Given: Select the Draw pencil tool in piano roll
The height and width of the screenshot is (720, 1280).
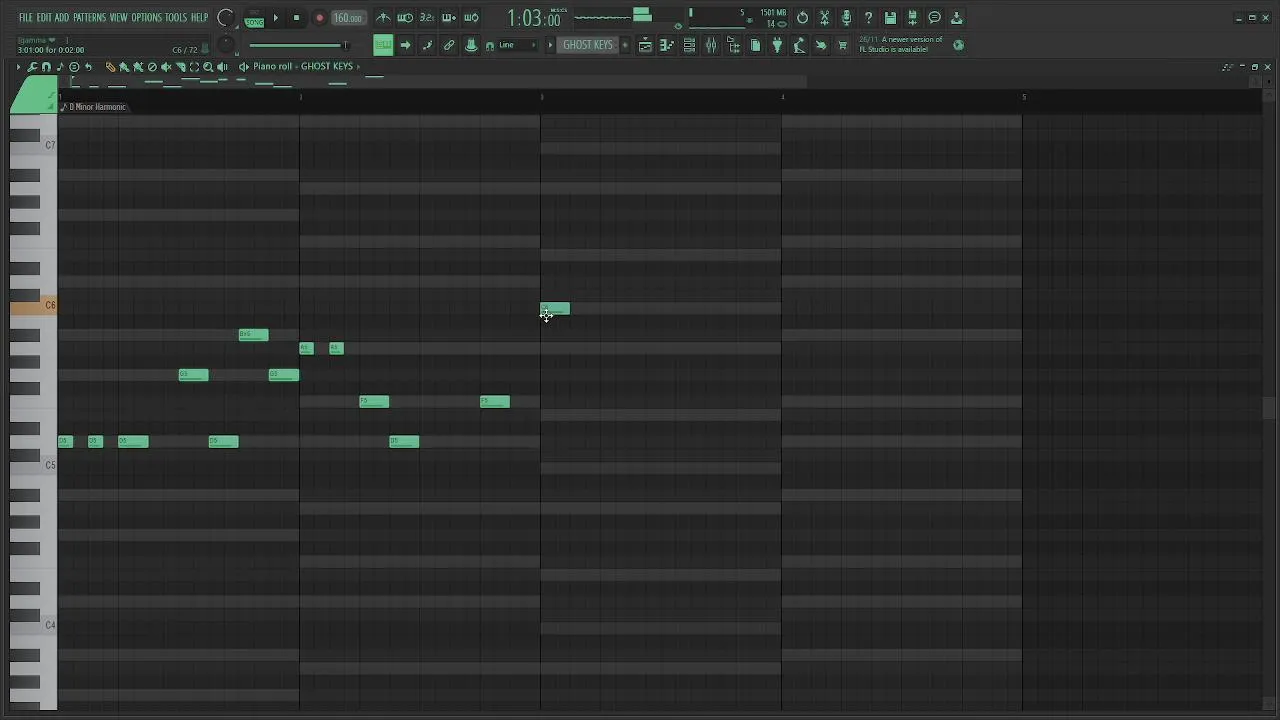Looking at the screenshot, I should point(110,67).
